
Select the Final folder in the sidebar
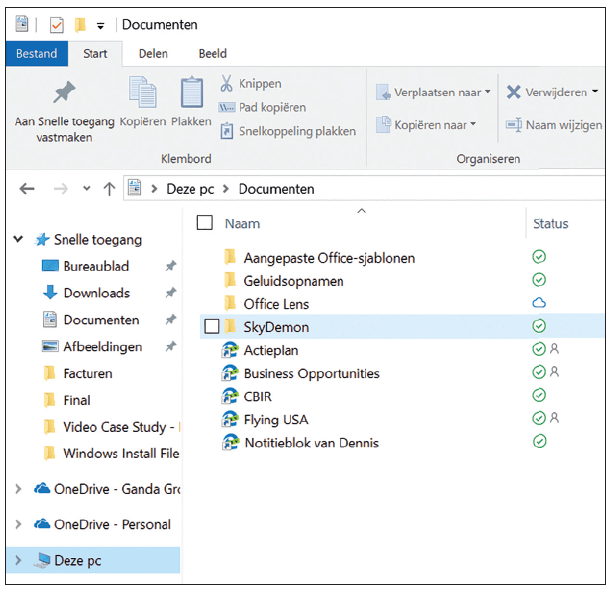pyautogui.click(x=77, y=400)
